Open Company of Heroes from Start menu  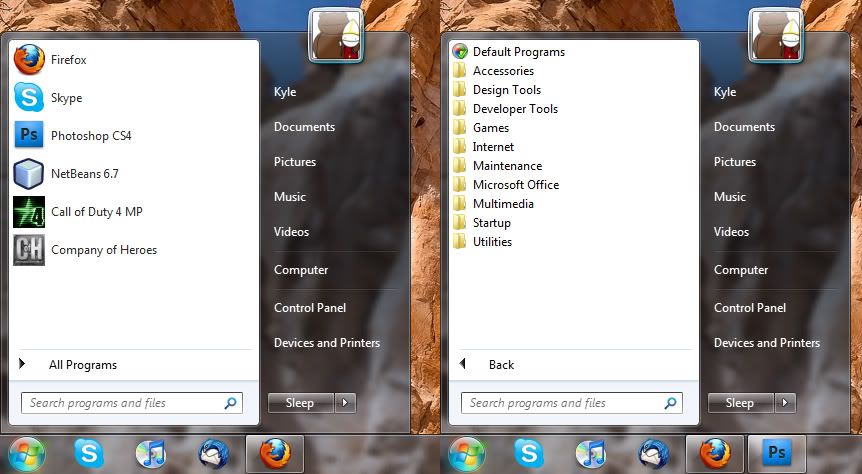pyautogui.click(x=134, y=250)
